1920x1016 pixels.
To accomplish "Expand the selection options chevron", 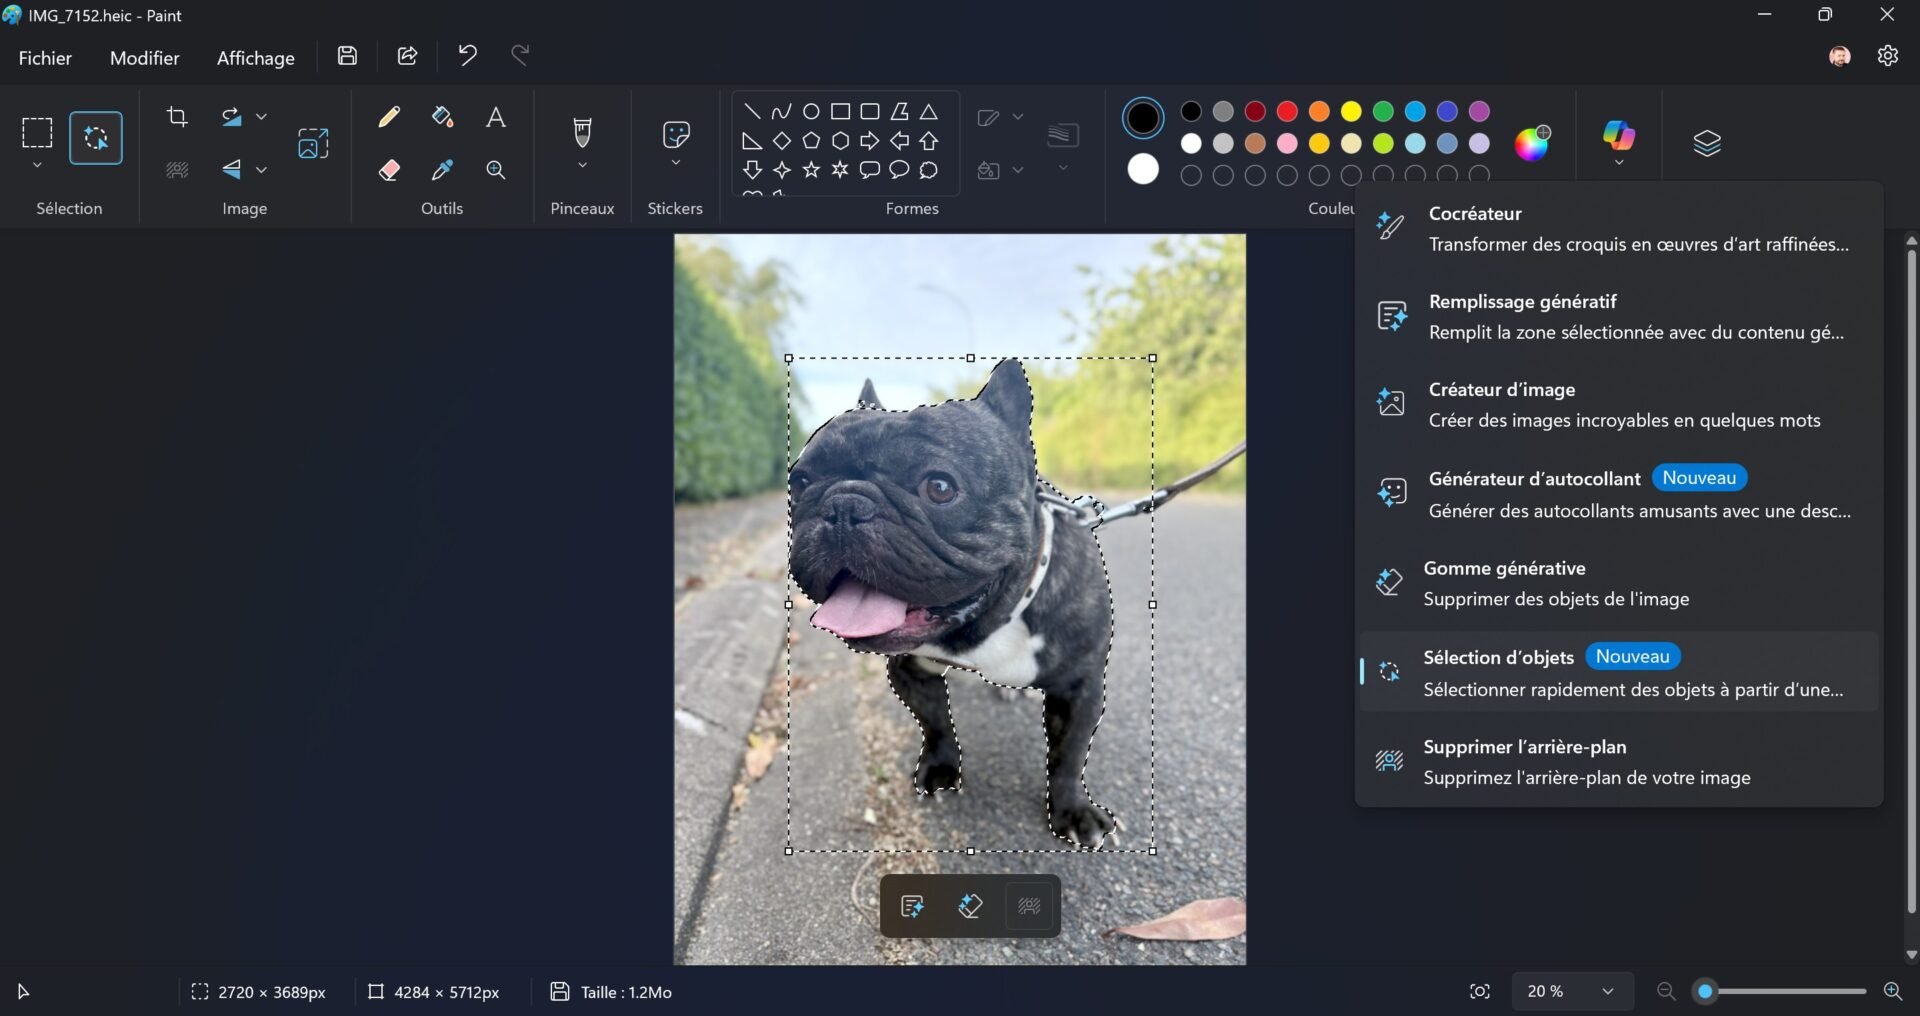I will point(37,165).
